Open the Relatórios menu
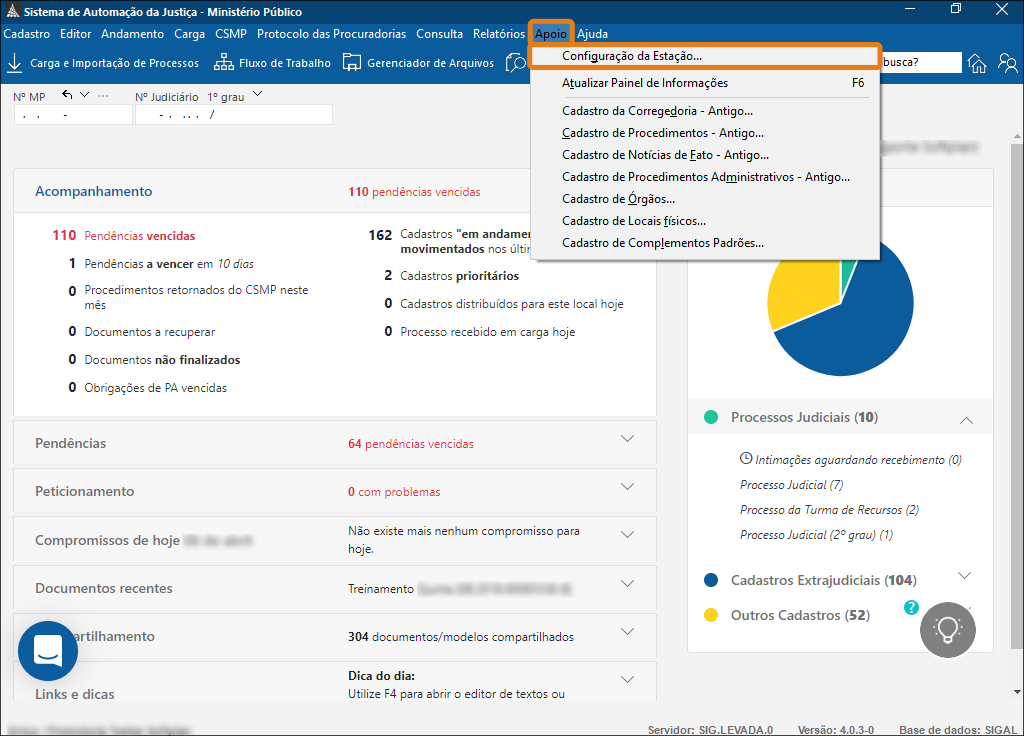 (x=499, y=34)
